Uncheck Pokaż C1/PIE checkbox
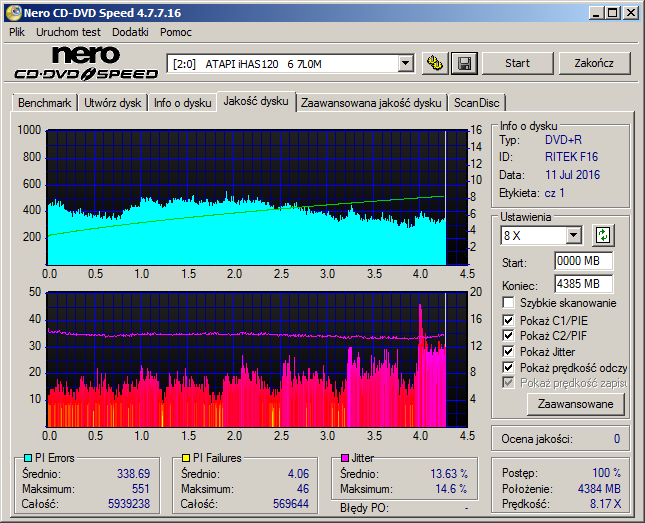This screenshot has width=645, height=523. pyautogui.click(x=508, y=320)
